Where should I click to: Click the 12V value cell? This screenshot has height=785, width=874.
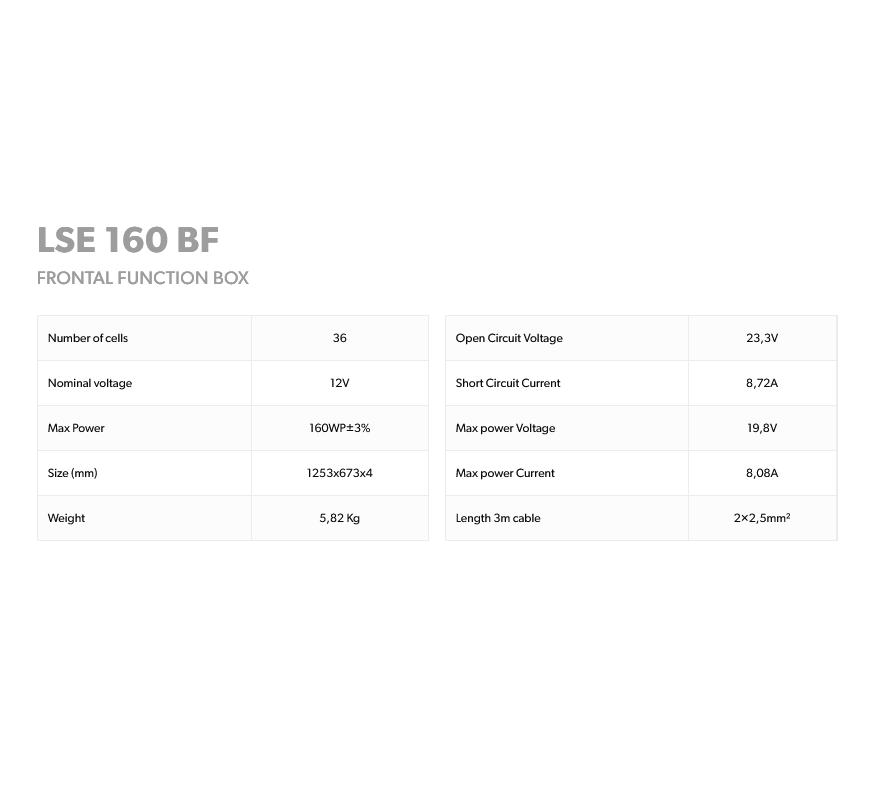[x=340, y=383]
